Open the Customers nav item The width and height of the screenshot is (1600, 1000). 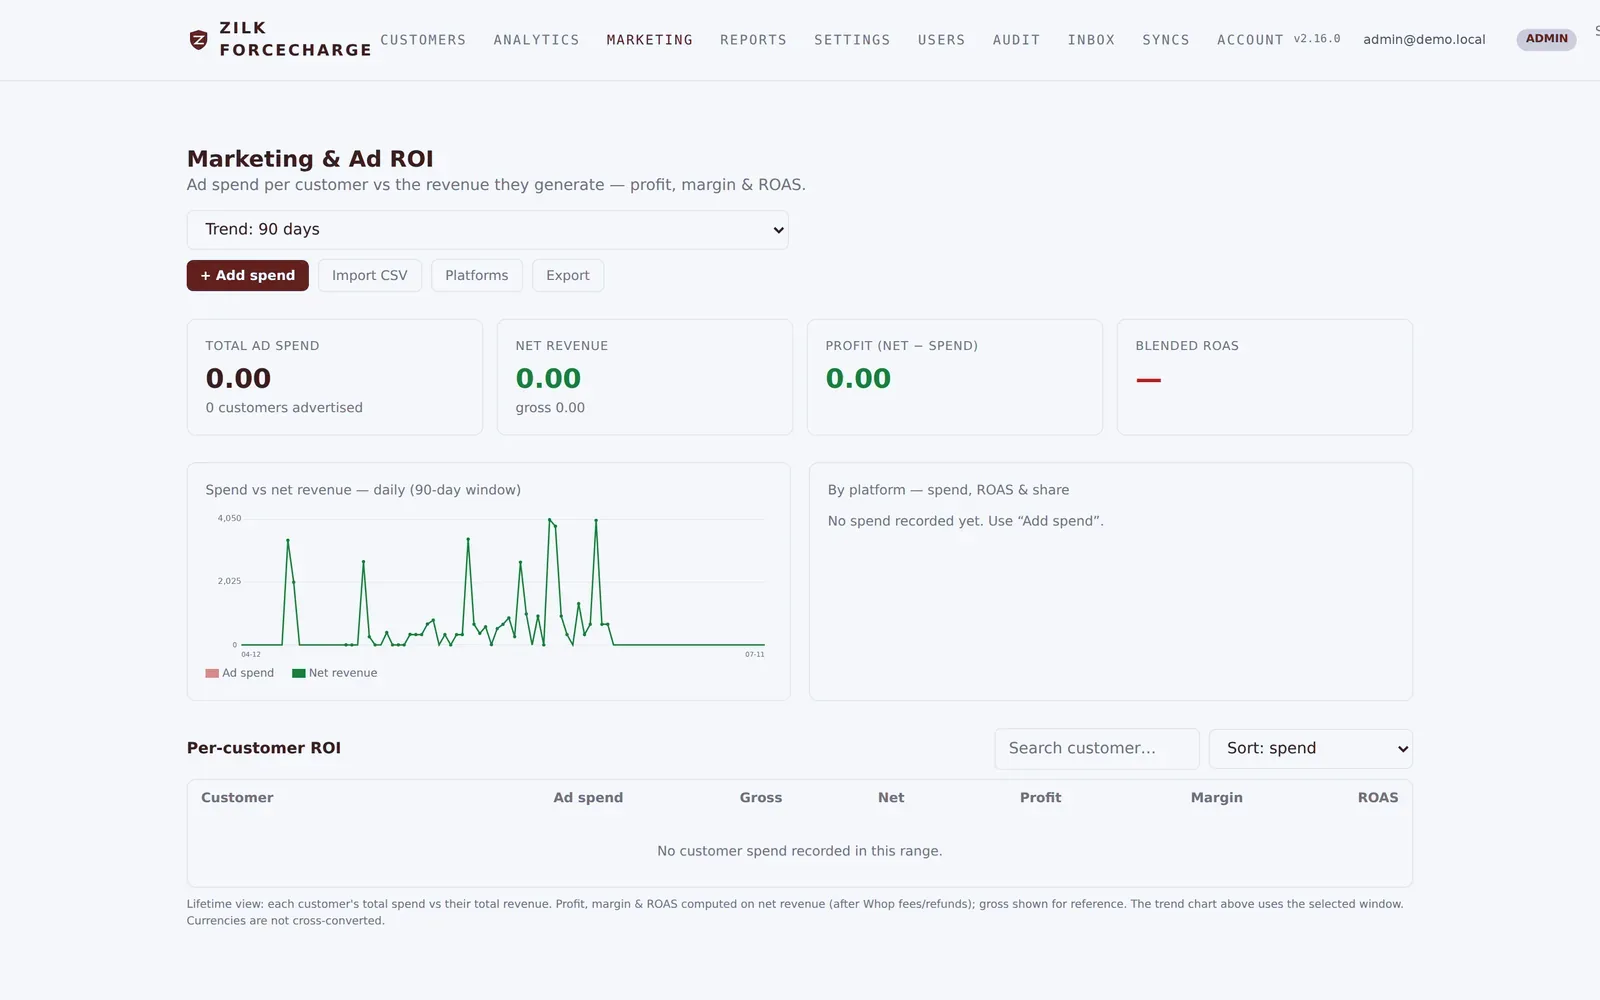(x=423, y=40)
